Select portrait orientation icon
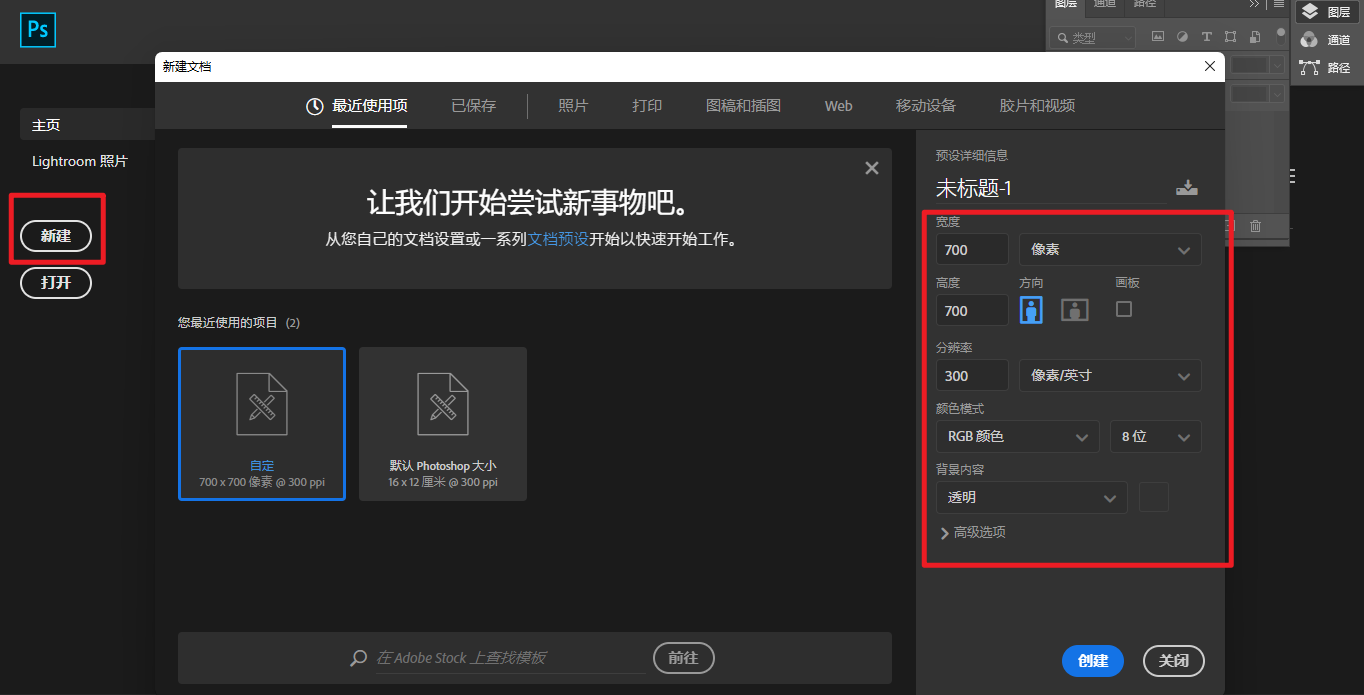Screen dimensions: 1364x695 [1031, 310]
